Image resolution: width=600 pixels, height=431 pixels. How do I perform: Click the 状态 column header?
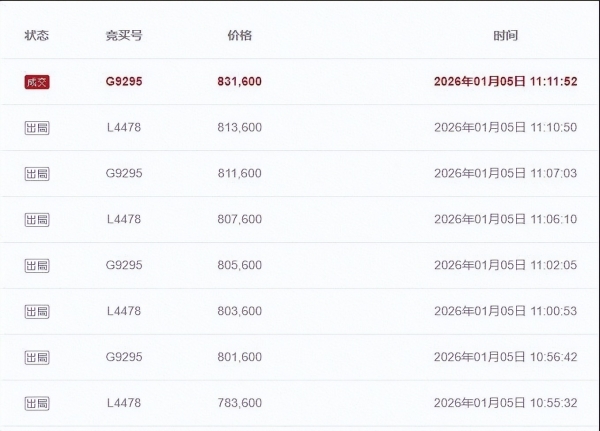[x=37, y=36]
